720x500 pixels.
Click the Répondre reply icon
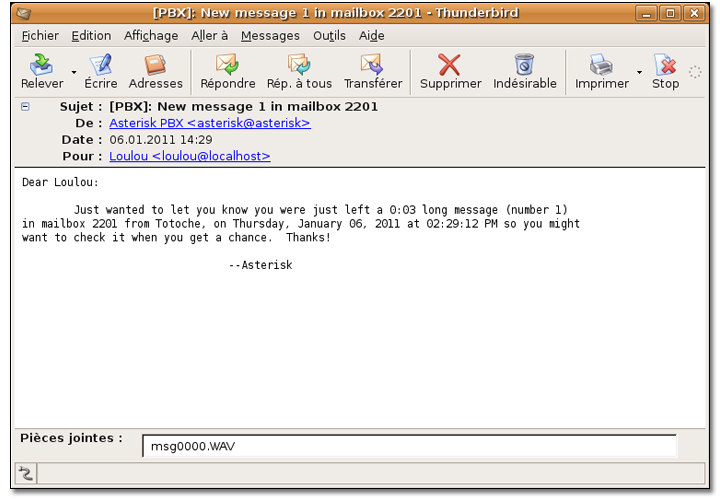click(x=227, y=65)
